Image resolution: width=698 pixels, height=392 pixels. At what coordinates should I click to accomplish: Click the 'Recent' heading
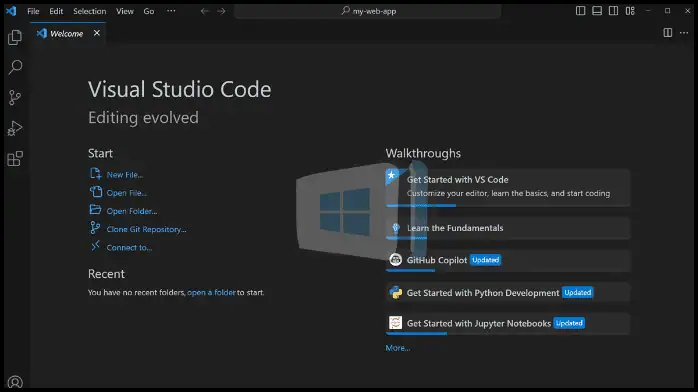coord(106,274)
